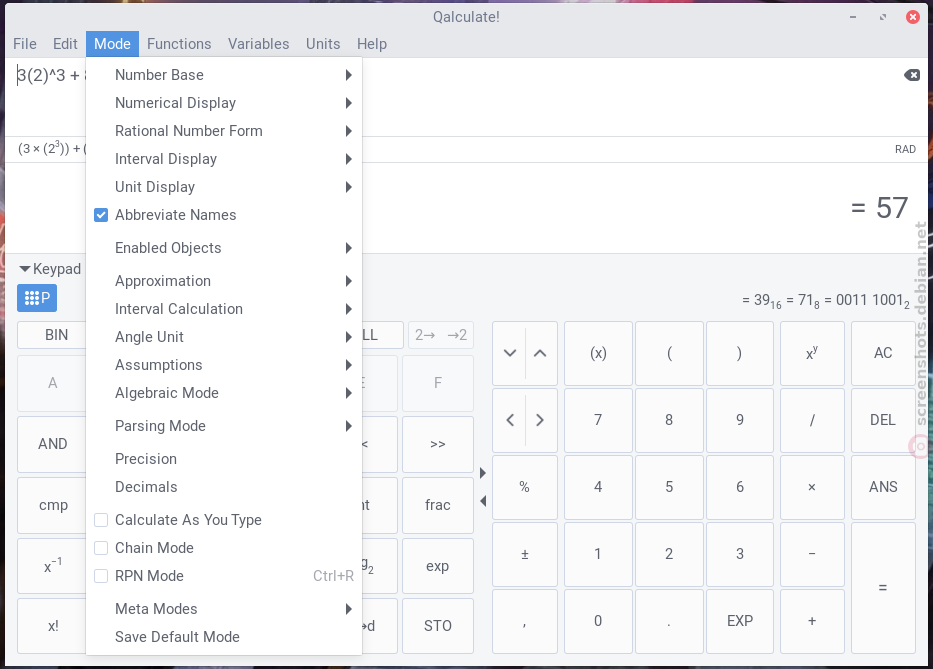Open the File menu

(25, 44)
